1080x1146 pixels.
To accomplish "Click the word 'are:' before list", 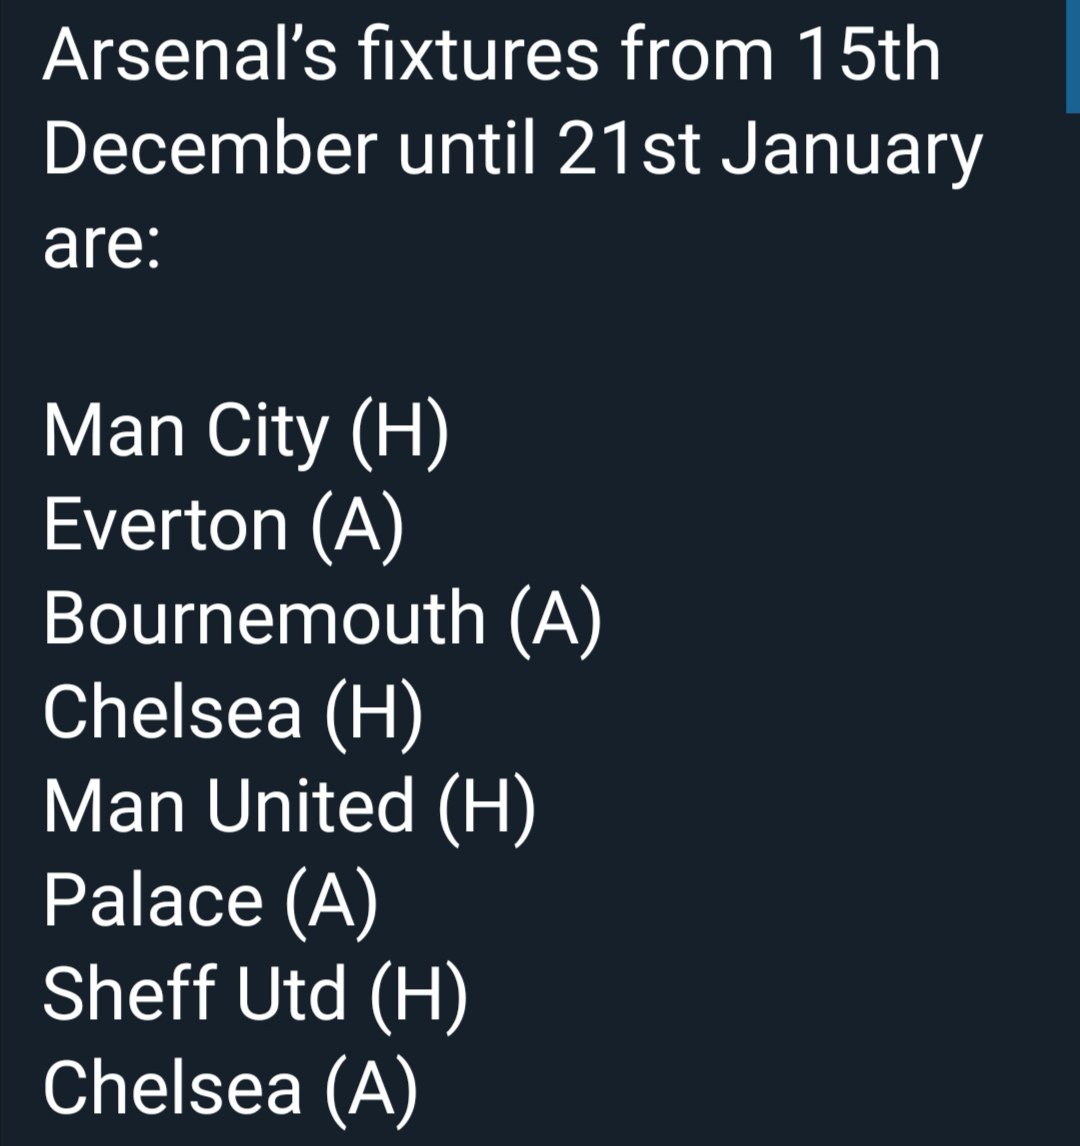I will [102, 245].
